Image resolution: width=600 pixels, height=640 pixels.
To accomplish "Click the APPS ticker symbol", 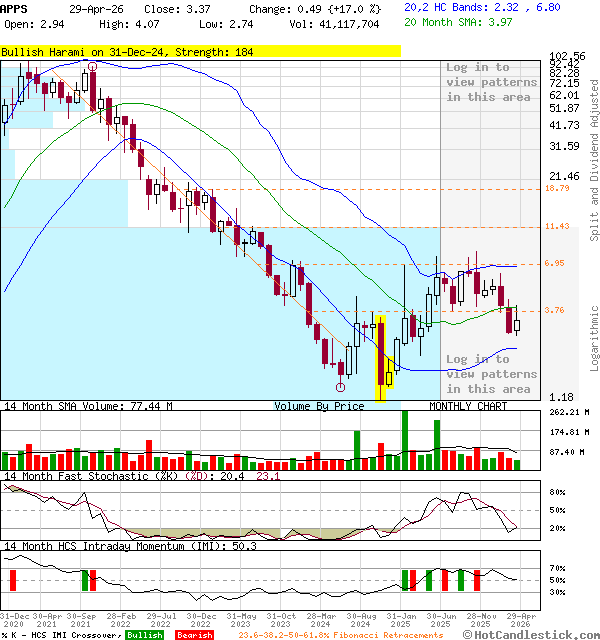I will [14, 8].
